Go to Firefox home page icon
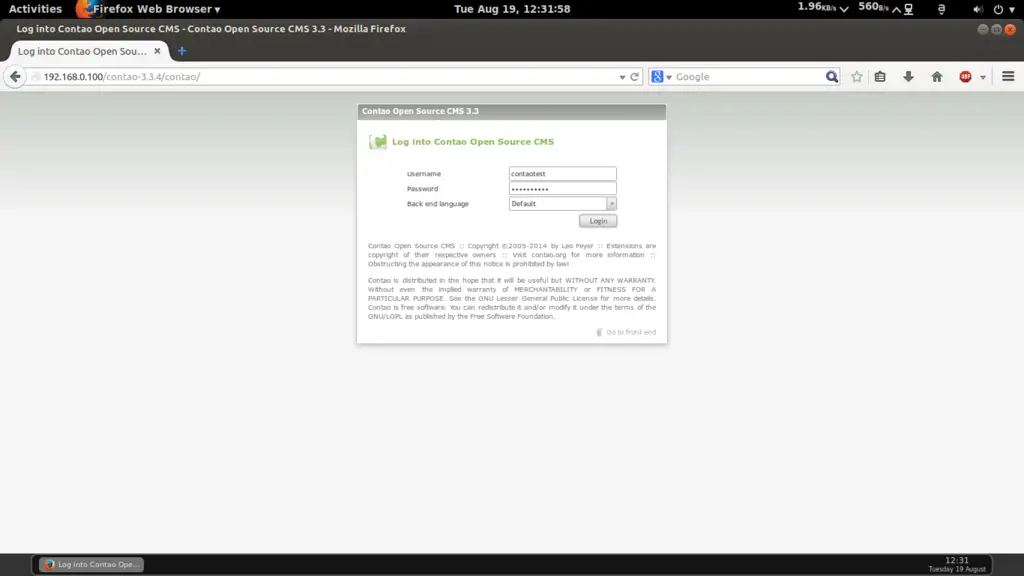The image size is (1024, 576). point(937,76)
